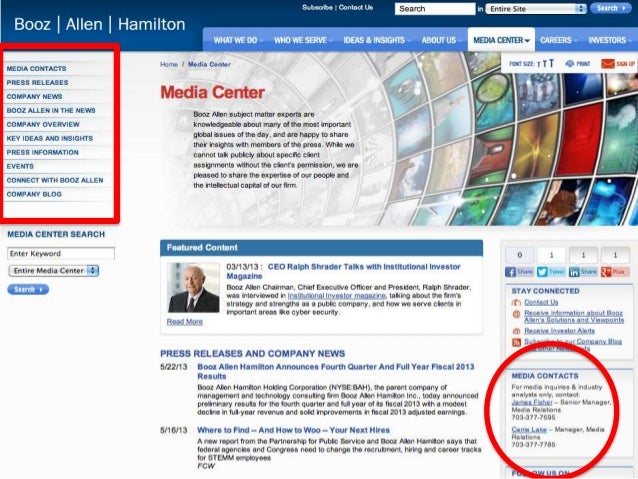Open Booz Allen In The News
The height and width of the screenshot is (479, 638).
tap(51, 110)
